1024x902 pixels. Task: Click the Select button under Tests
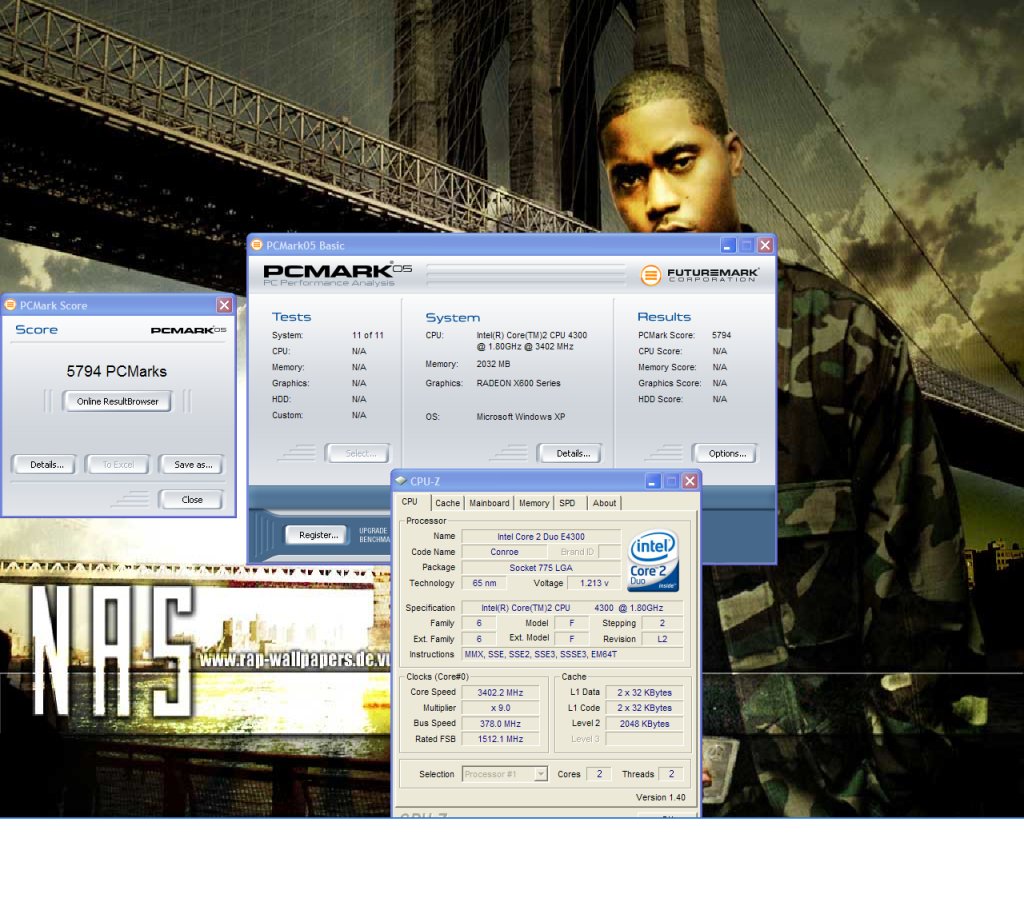[360, 453]
